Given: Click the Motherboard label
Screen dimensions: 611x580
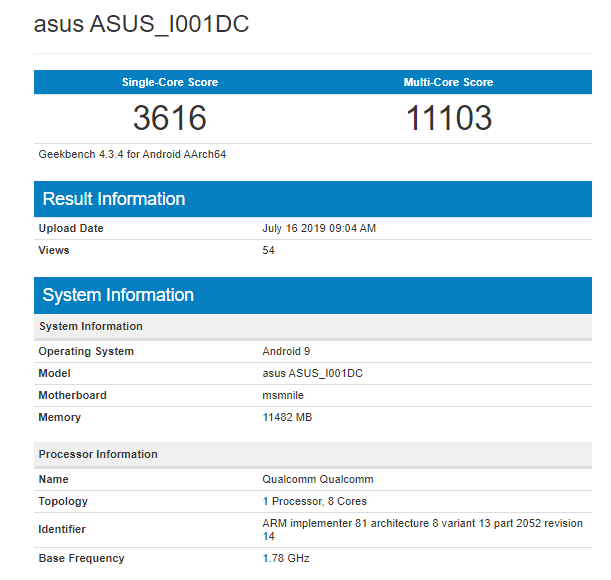Looking at the screenshot, I should pos(72,395).
